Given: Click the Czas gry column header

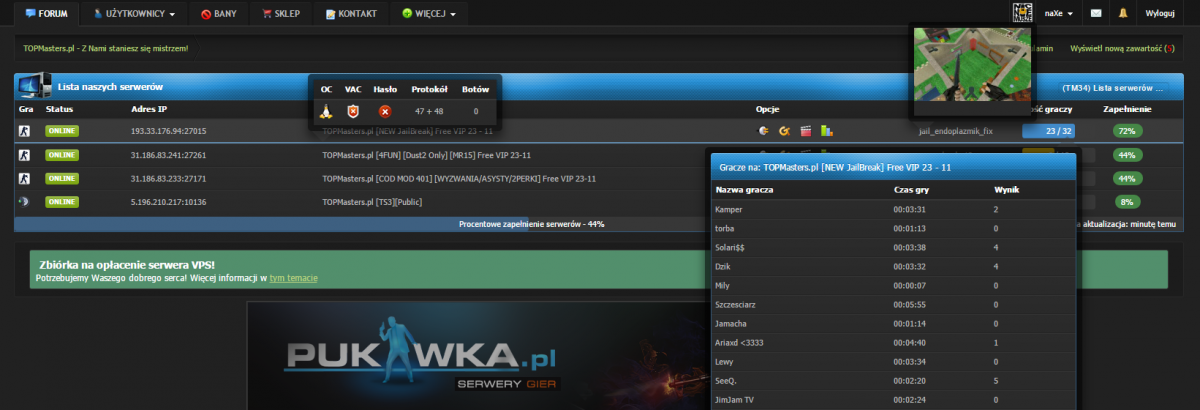Looking at the screenshot, I should 911,188.
